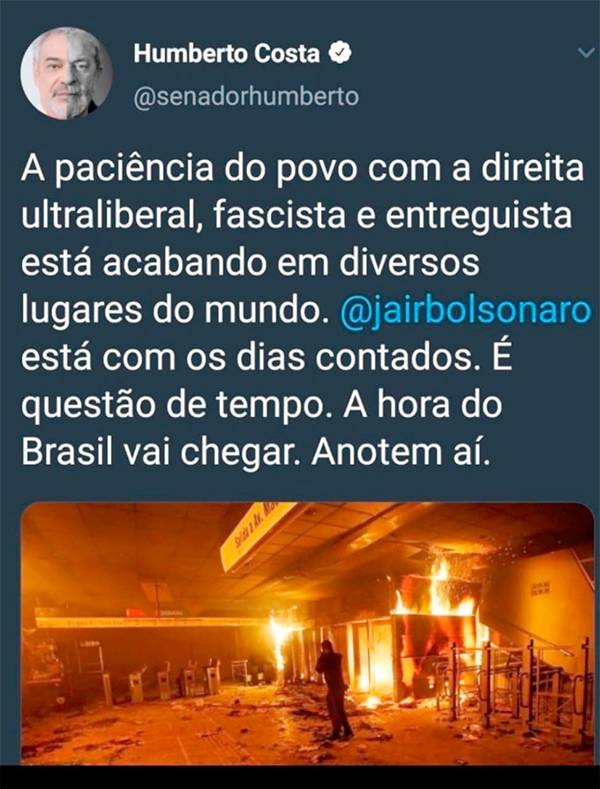The width and height of the screenshot is (600, 789).
Task: Open the attached burning station photo
Action: pos(308,633)
